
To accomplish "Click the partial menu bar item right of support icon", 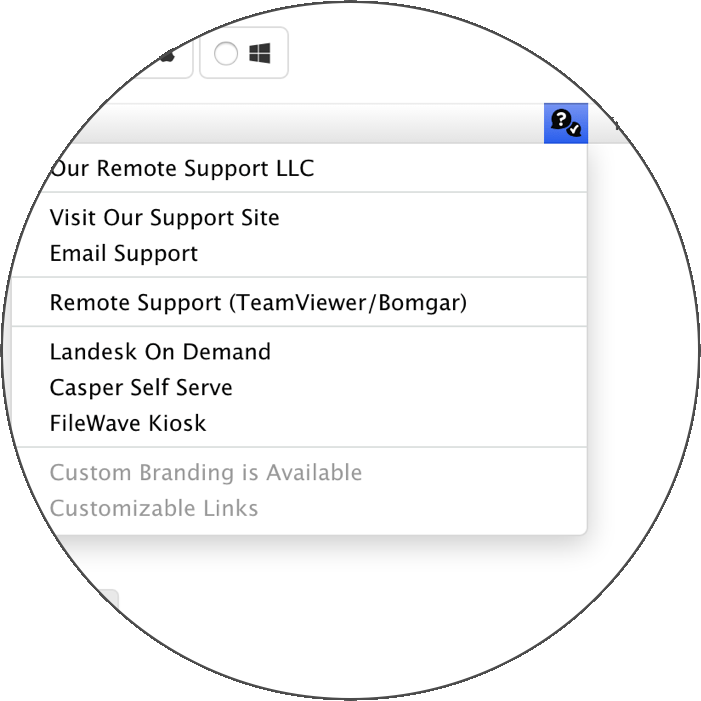I will coord(617,124).
